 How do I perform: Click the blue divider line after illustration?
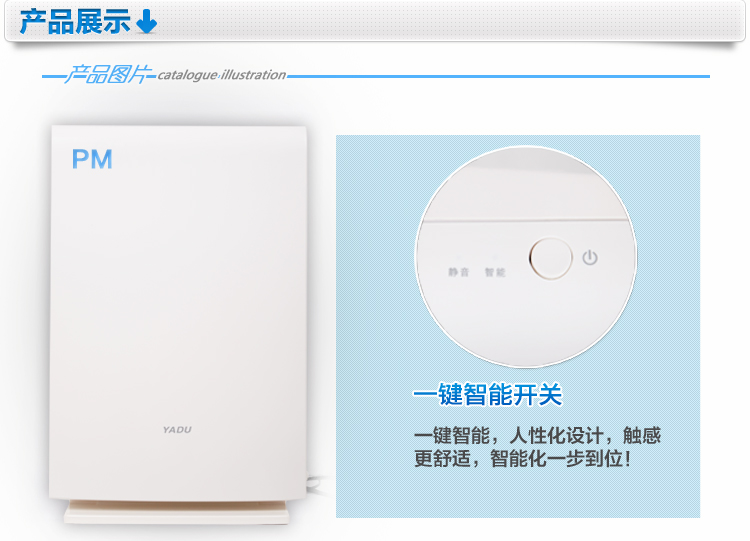point(498,76)
